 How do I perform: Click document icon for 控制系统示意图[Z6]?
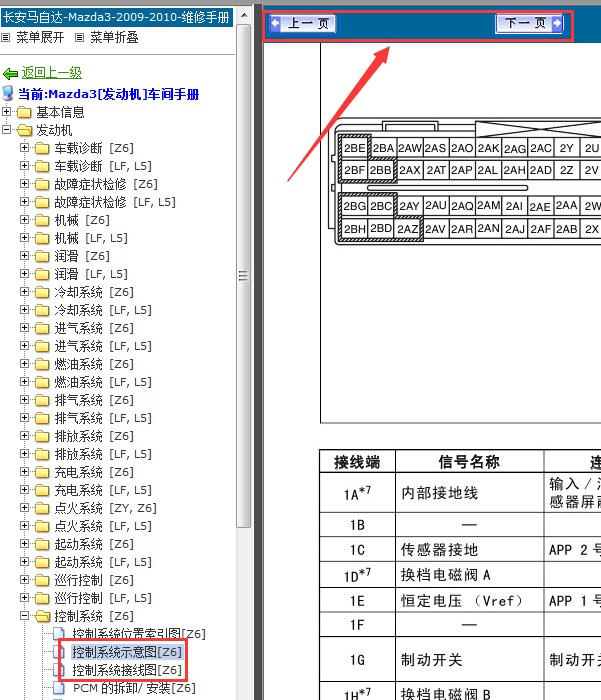(59, 652)
